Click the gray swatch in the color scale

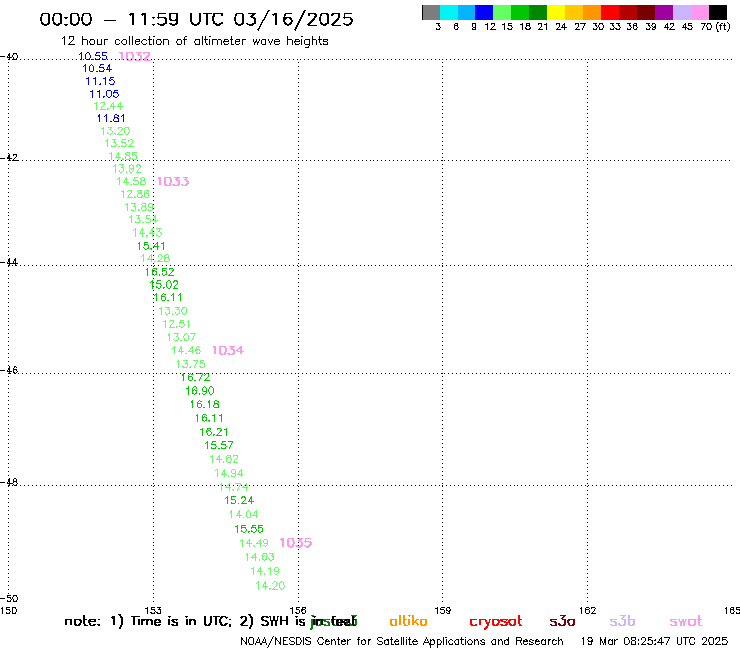click(x=431, y=12)
